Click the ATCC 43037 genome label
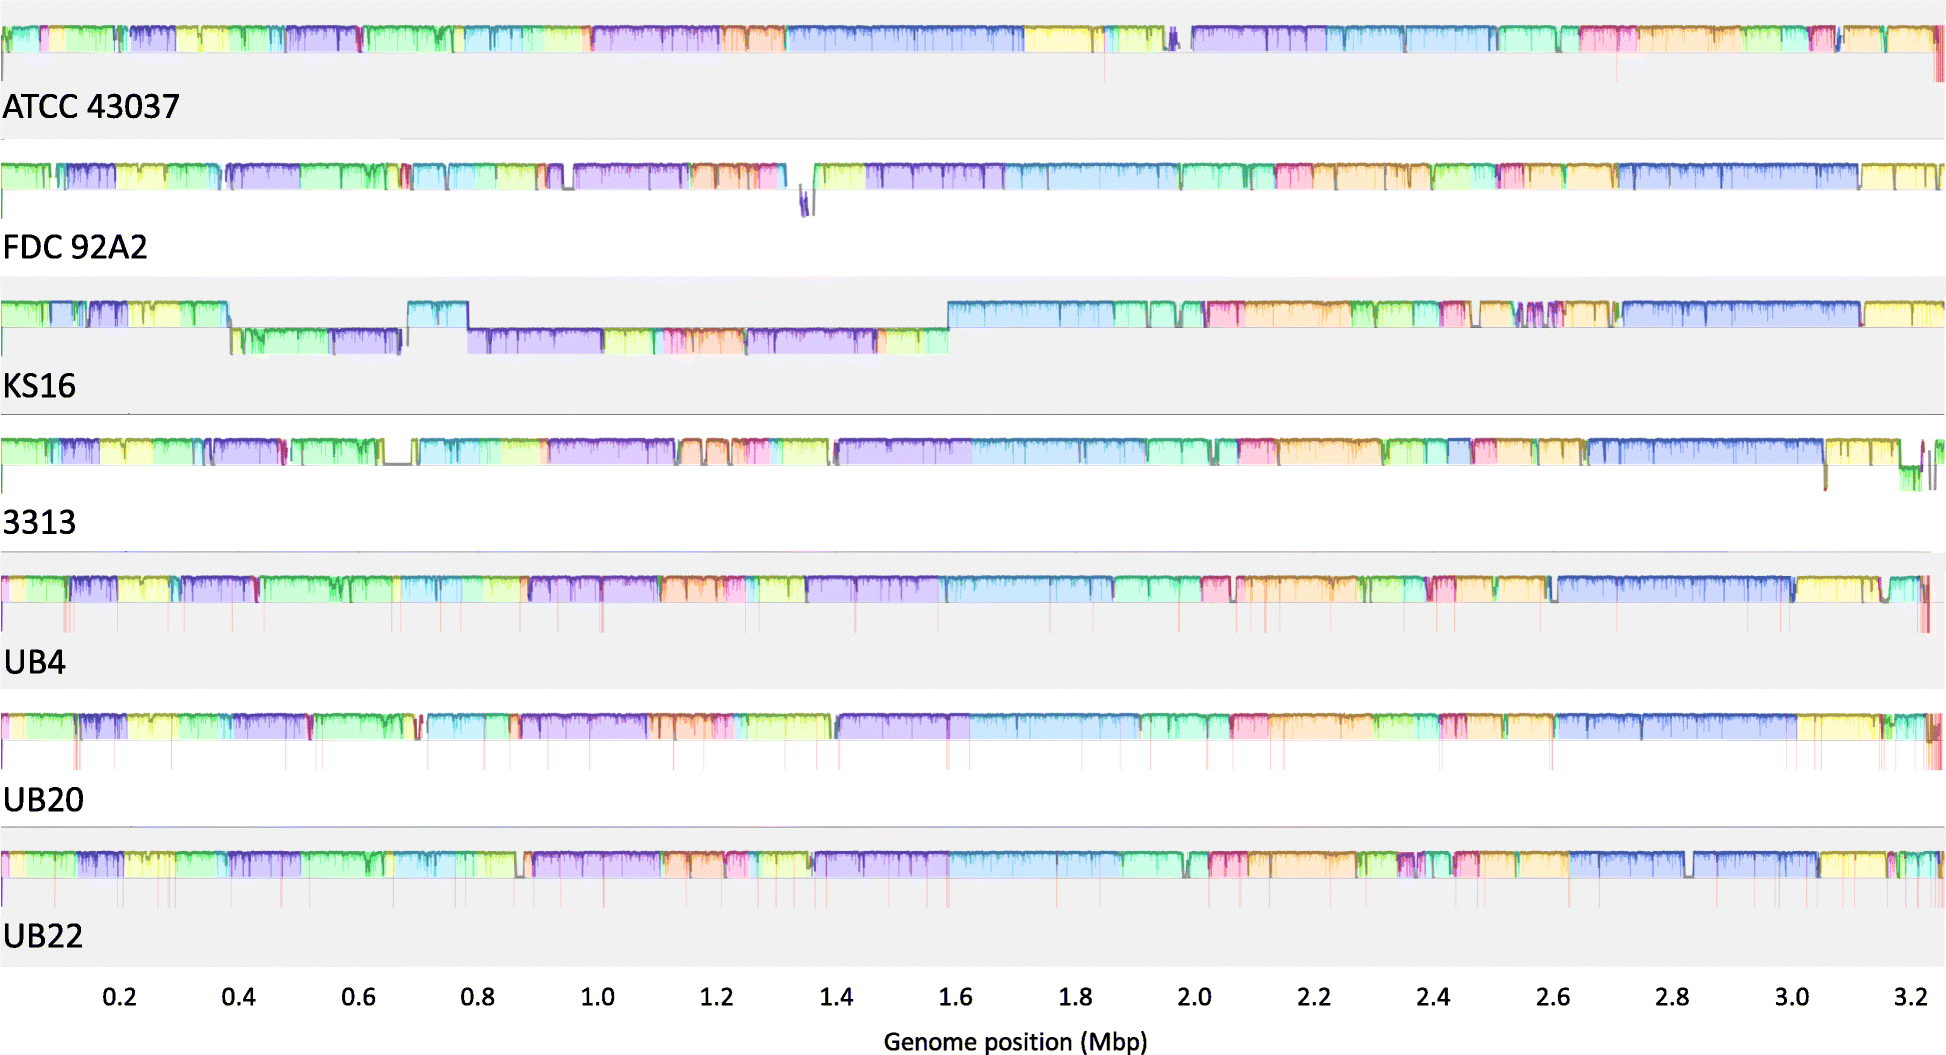This screenshot has height=1055, width=1946. click(x=91, y=106)
